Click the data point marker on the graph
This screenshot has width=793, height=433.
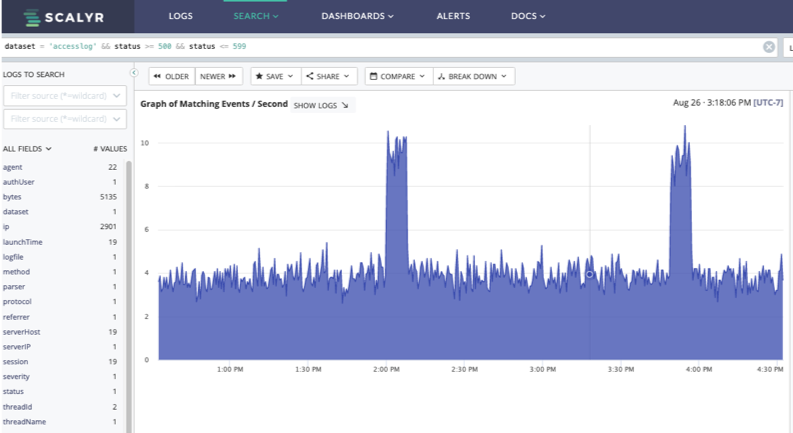590,274
